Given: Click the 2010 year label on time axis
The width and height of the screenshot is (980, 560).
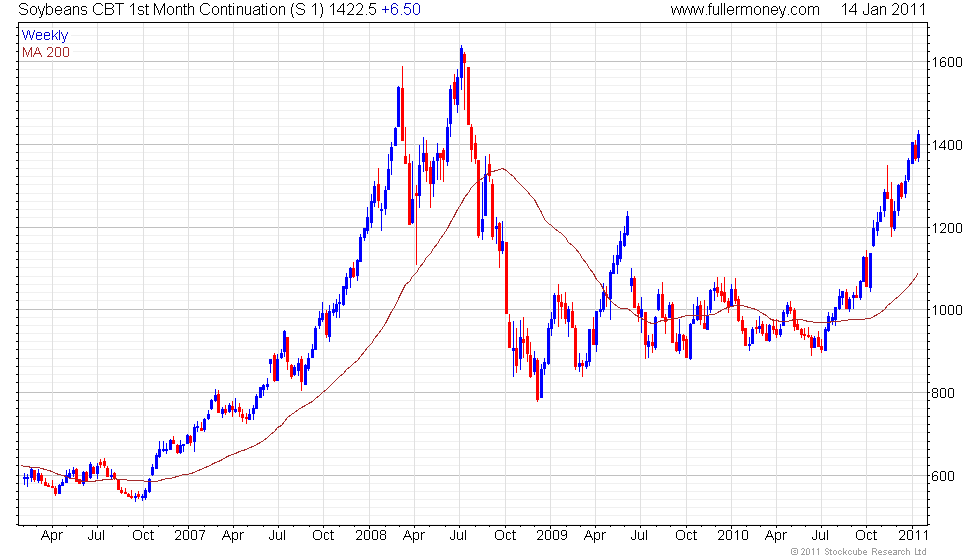Looking at the screenshot, I should click(732, 536).
